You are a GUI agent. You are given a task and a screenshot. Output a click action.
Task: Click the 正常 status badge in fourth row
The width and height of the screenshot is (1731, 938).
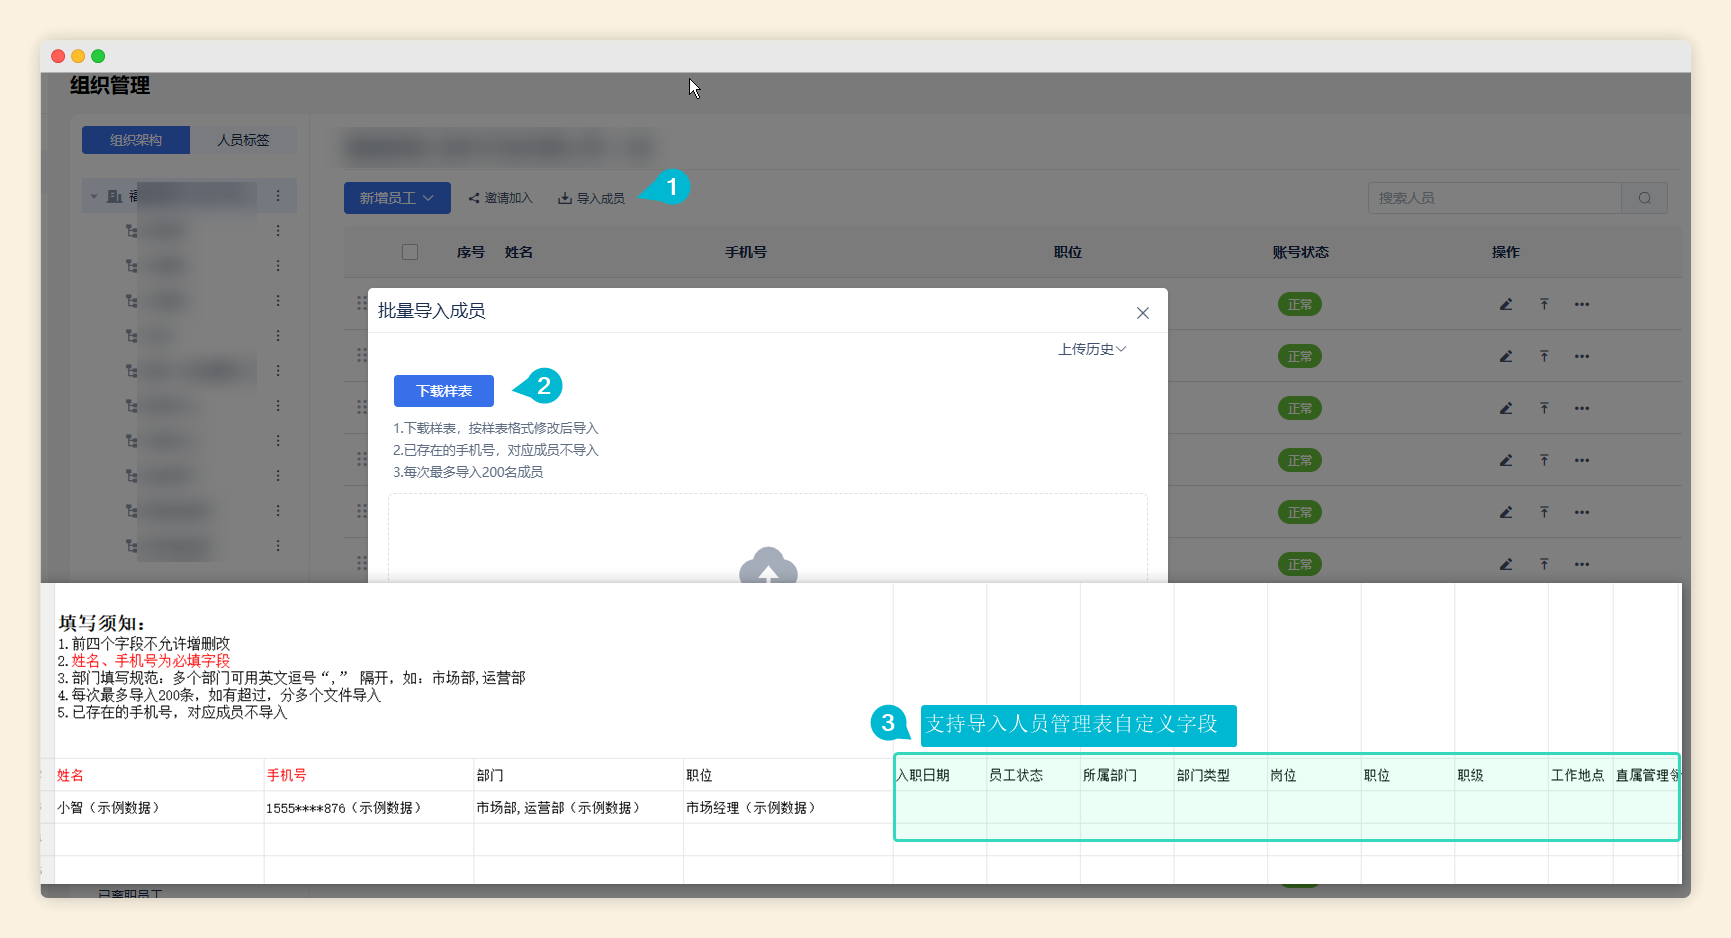click(x=1299, y=460)
